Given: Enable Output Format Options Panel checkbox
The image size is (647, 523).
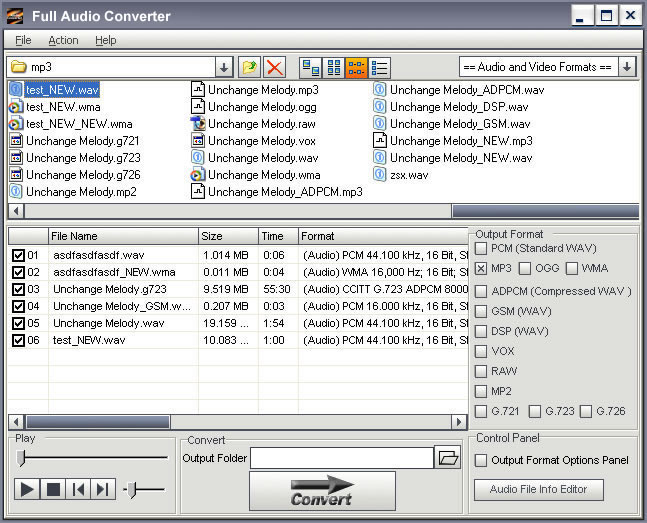Looking at the screenshot, I should 481,460.
